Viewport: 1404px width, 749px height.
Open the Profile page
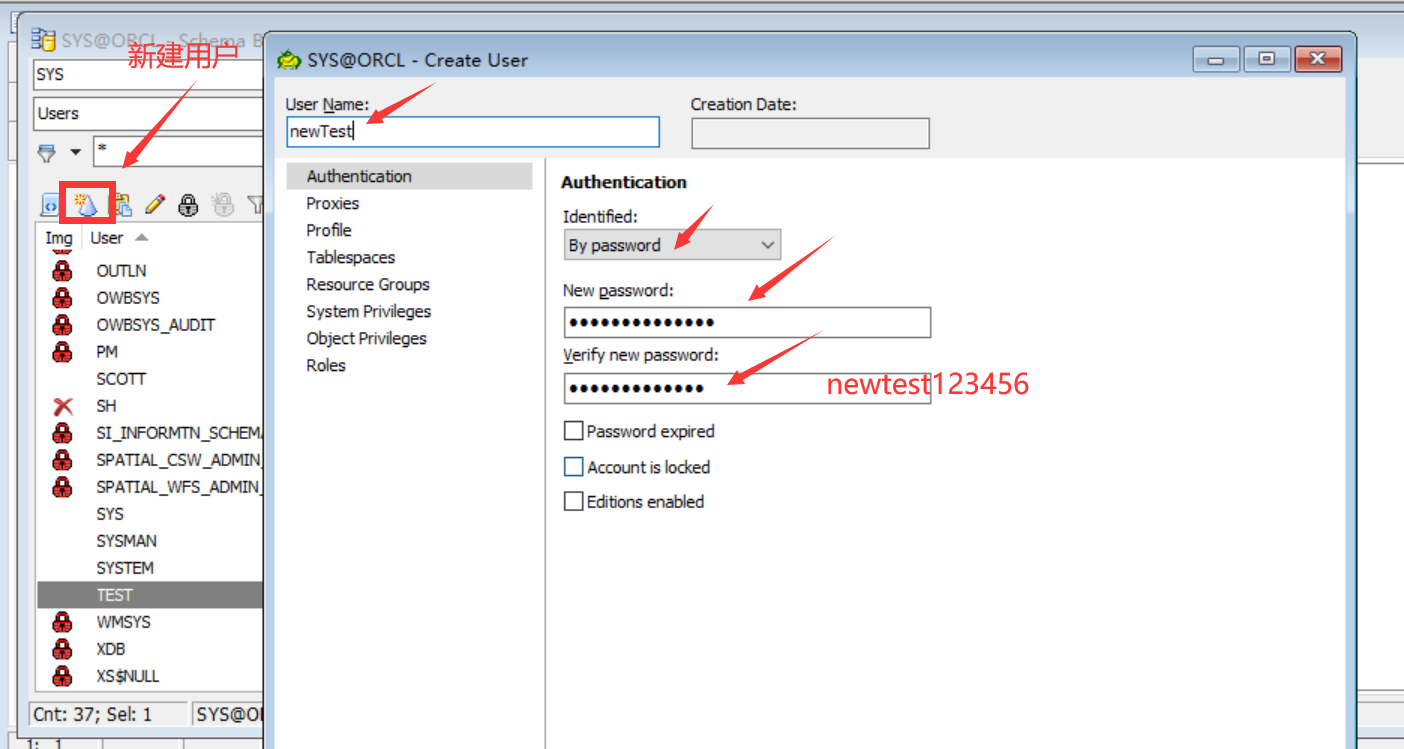click(x=329, y=230)
